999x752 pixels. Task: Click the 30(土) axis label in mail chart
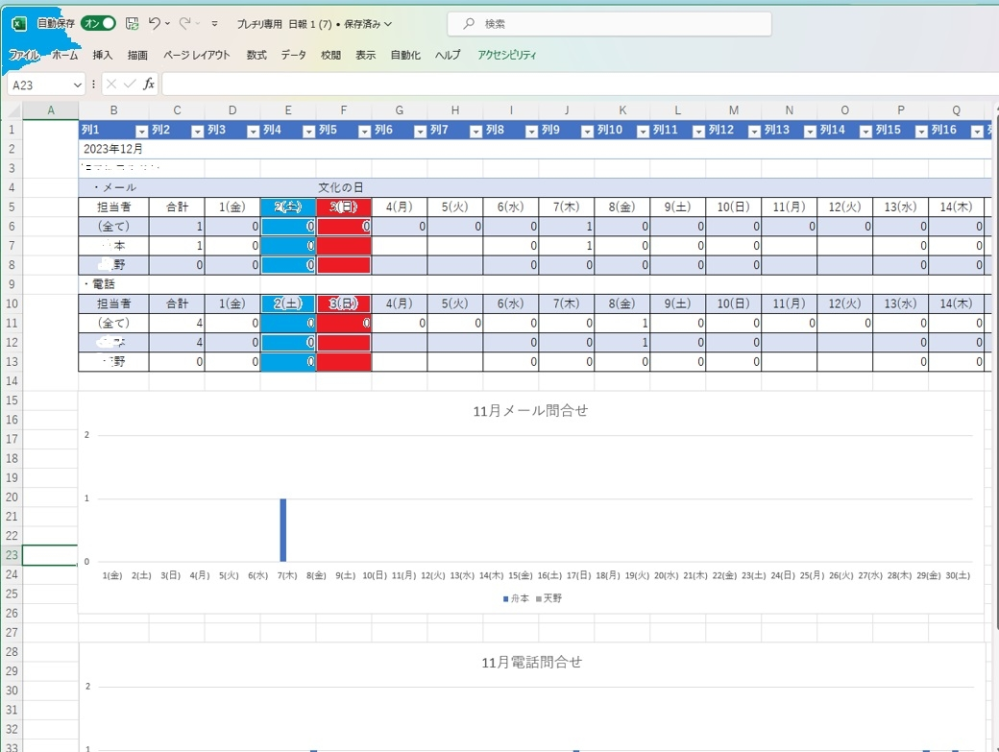pos(958,575)
